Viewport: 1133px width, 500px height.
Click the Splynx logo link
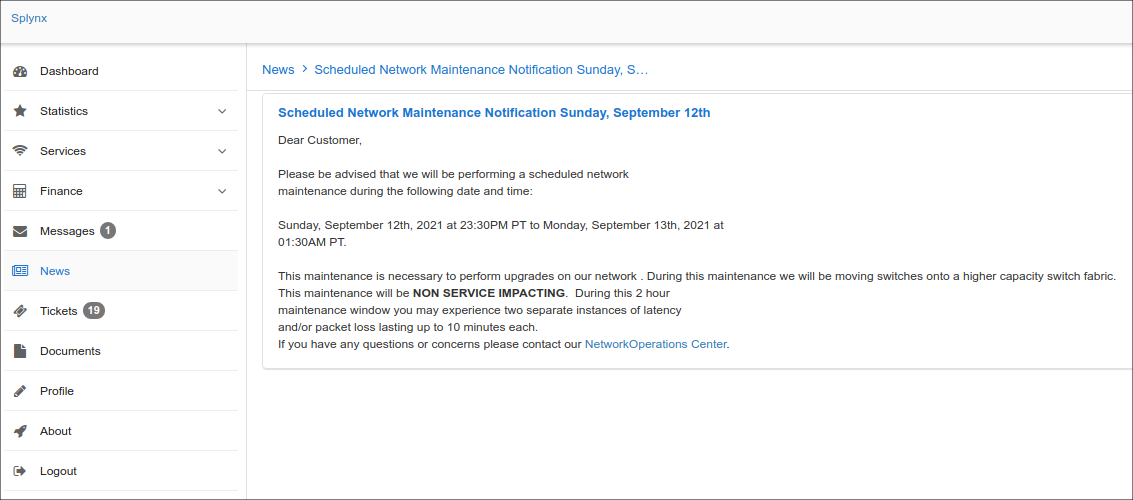coord(29,18)
